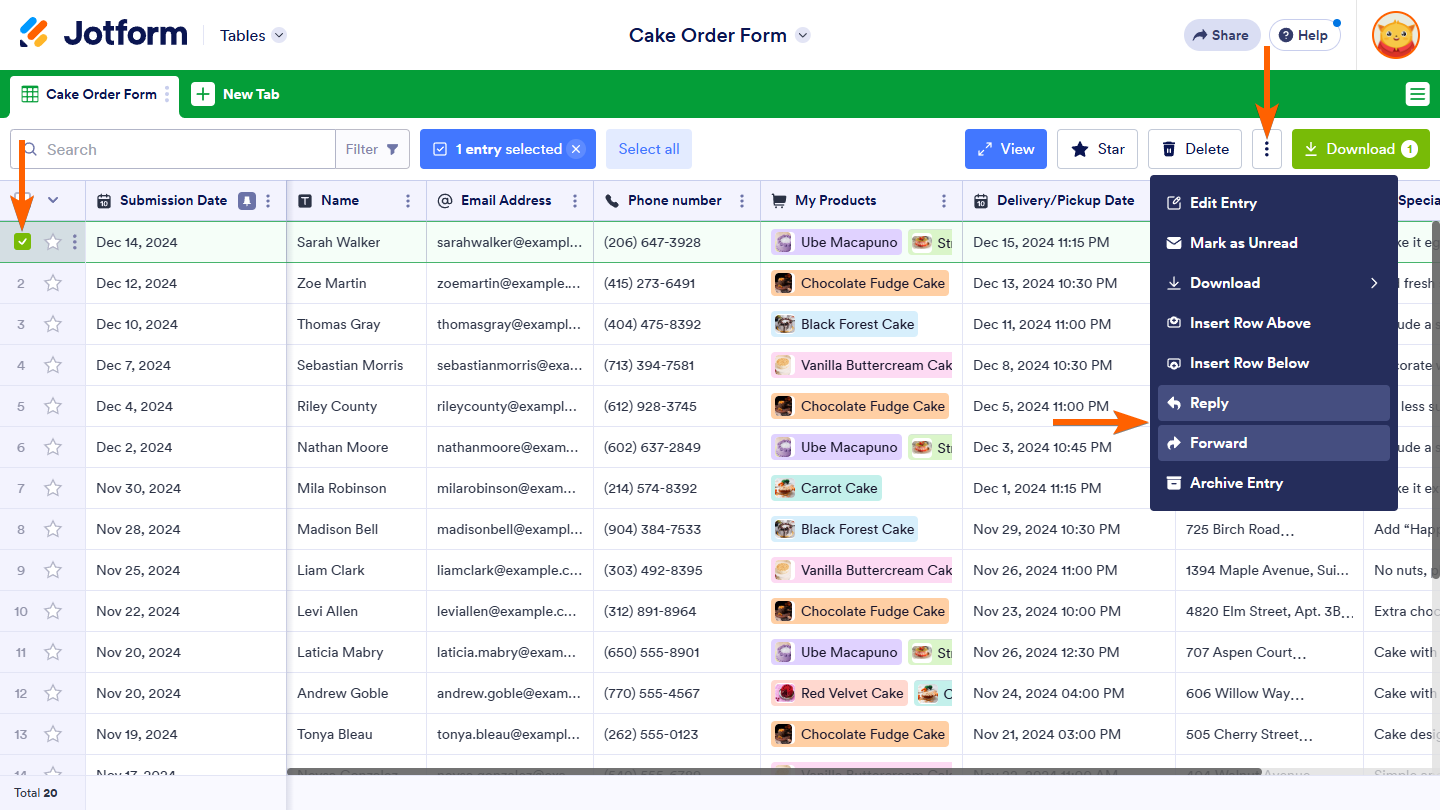Click the date cell Nov 19, 2024
The width and height of the screenshot is (1440, 810).
tap(186, 734)
